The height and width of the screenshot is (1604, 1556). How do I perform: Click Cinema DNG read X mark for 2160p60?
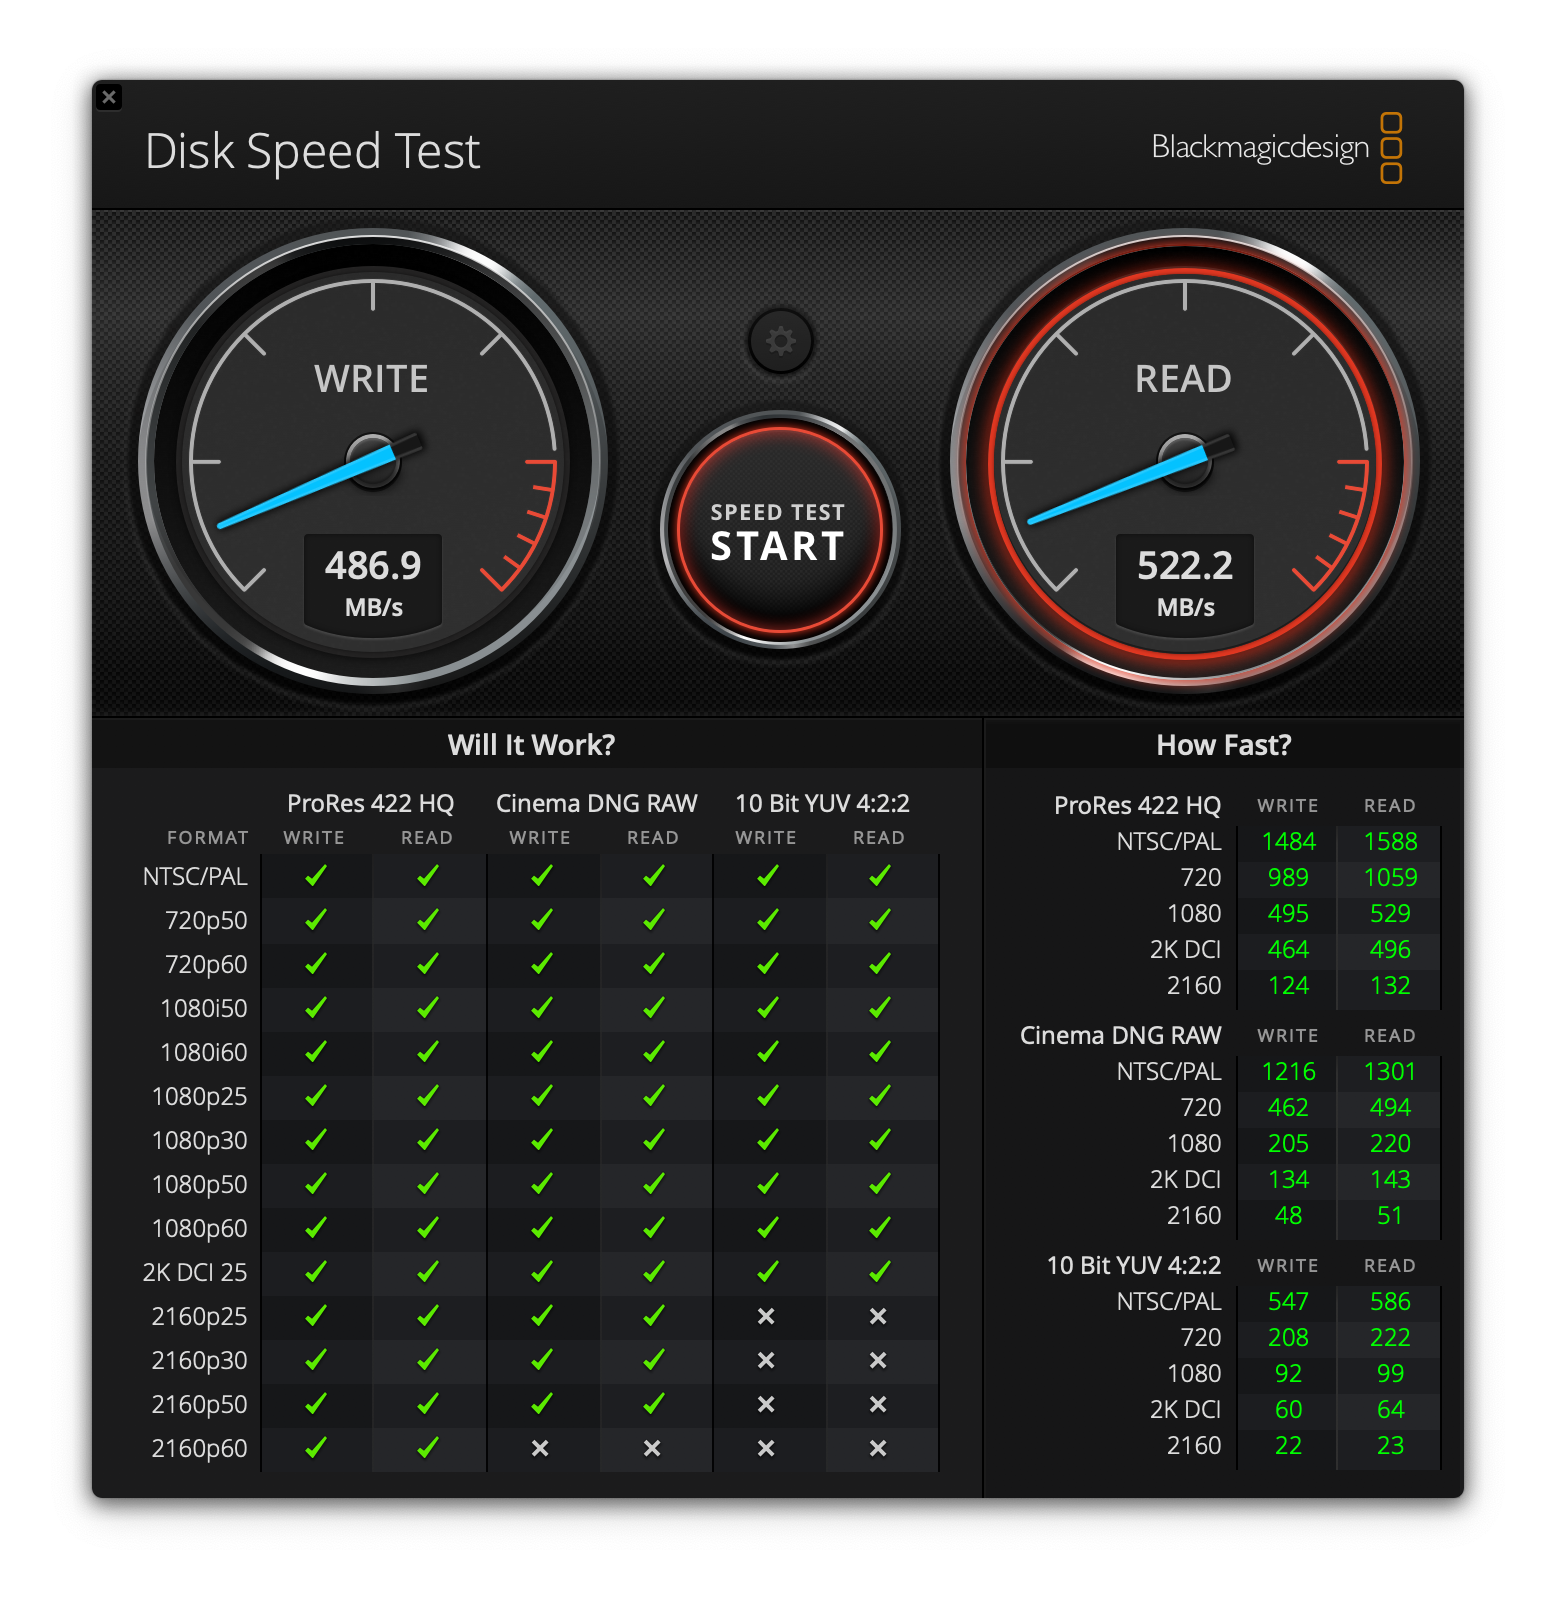click(x=652, y=1448)
